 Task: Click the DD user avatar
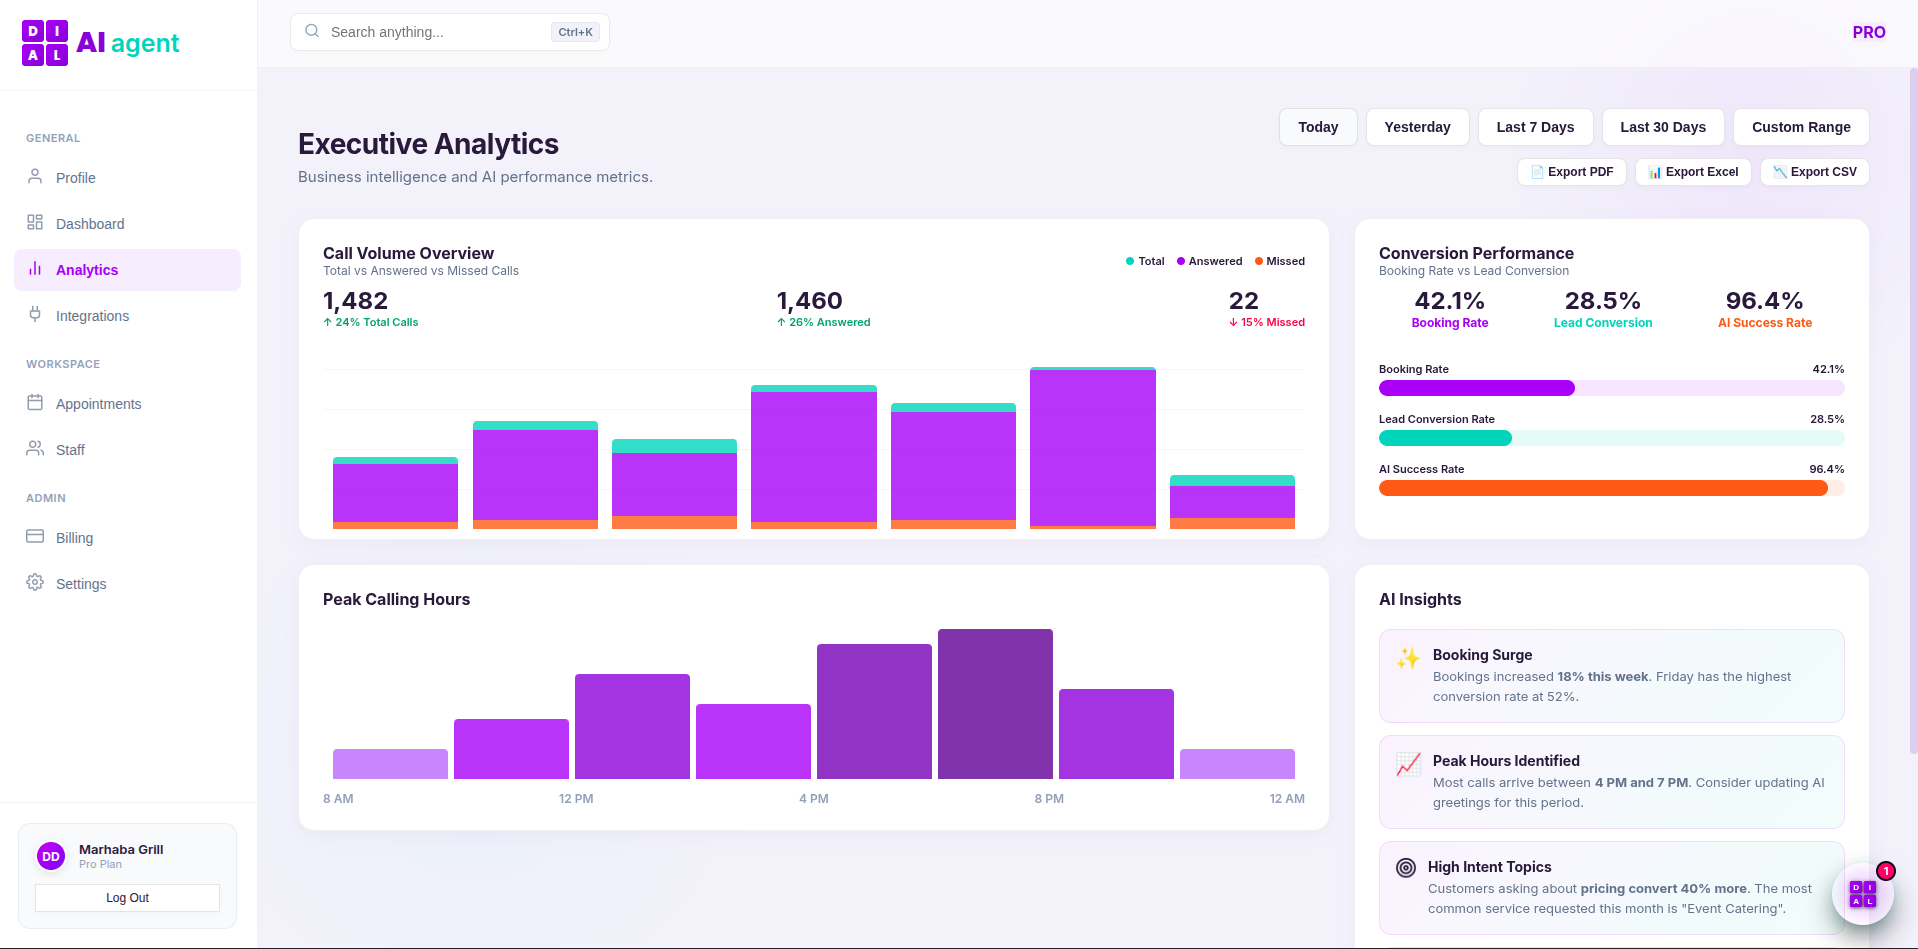[x=51, y=856]
